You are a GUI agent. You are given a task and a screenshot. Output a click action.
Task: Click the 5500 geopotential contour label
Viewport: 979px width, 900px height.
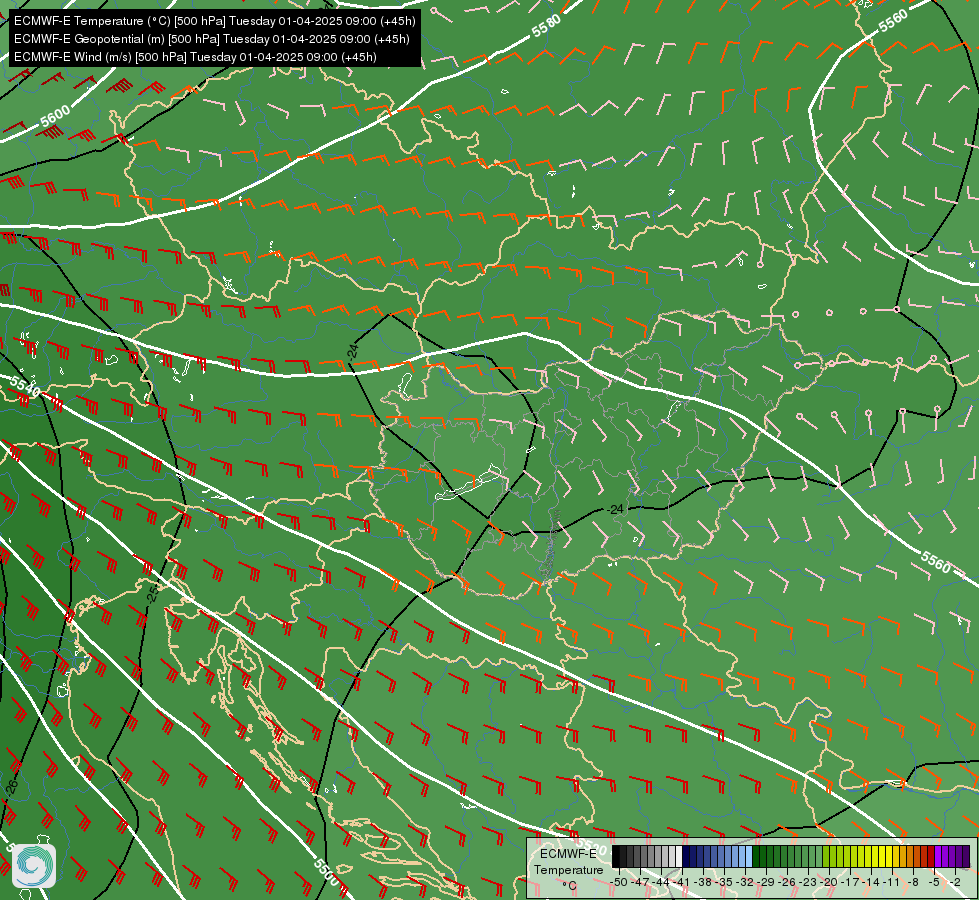tap(326, 871)
